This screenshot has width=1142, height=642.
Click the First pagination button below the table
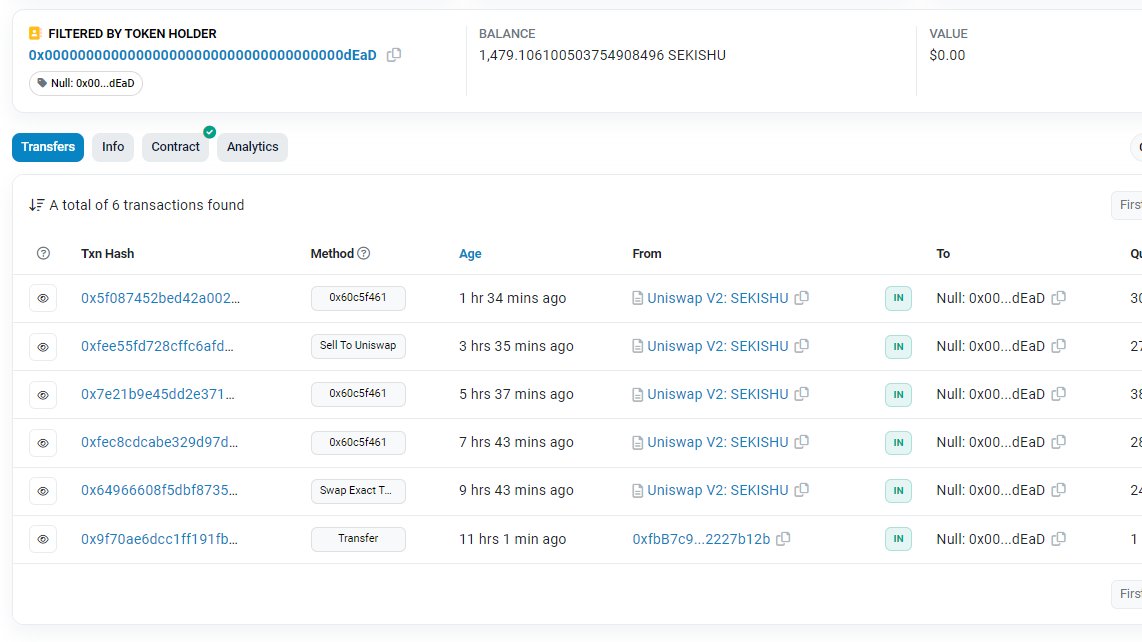click(x=1127, y=594)
